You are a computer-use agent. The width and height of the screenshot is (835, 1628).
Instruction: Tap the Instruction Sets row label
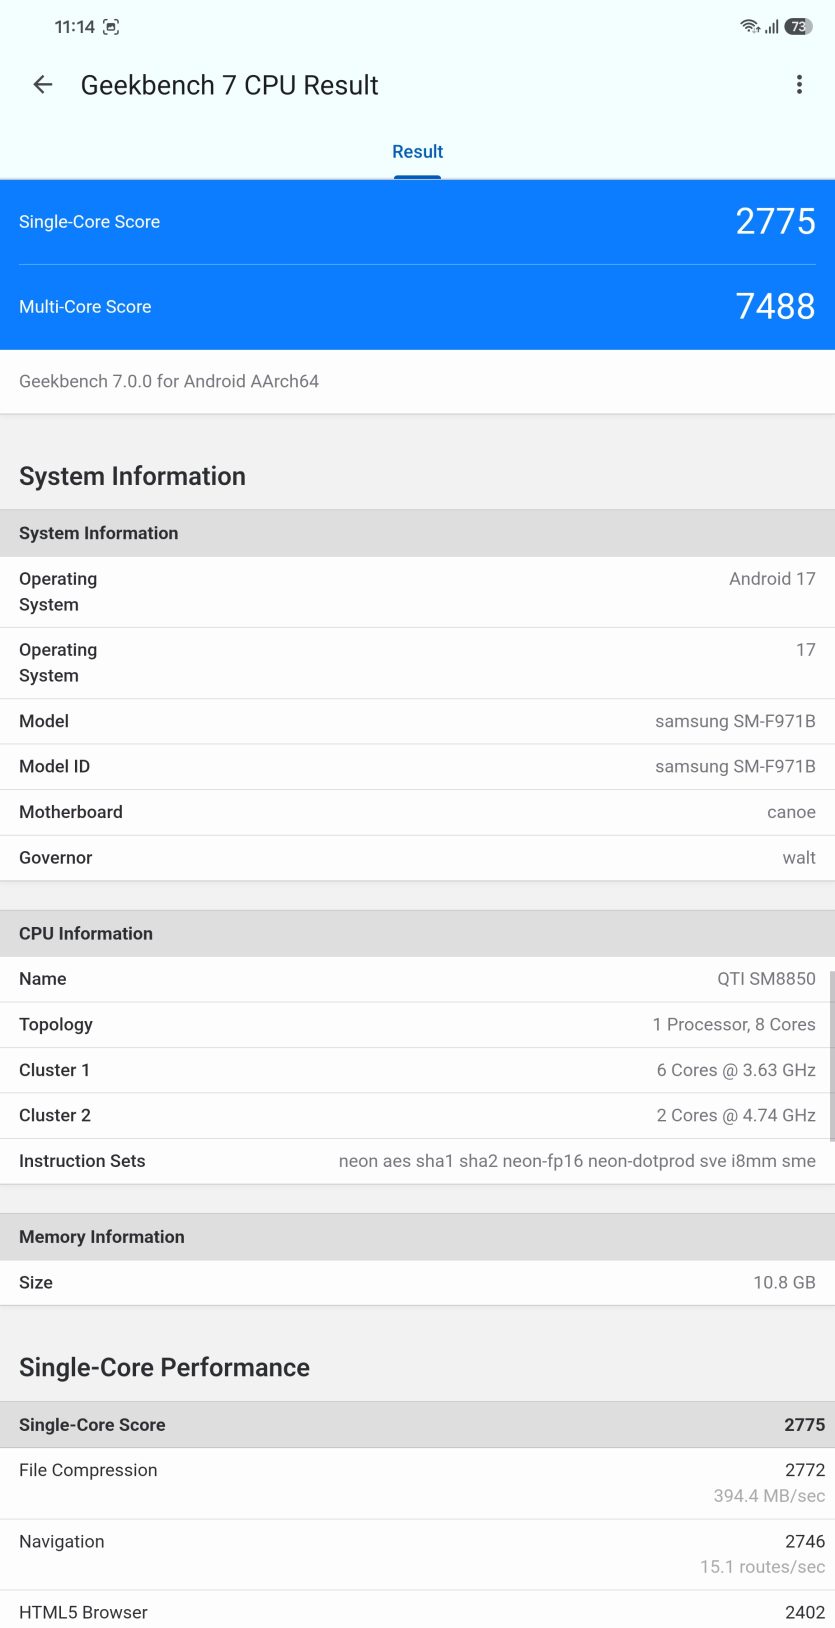[x=82, y=1161]
